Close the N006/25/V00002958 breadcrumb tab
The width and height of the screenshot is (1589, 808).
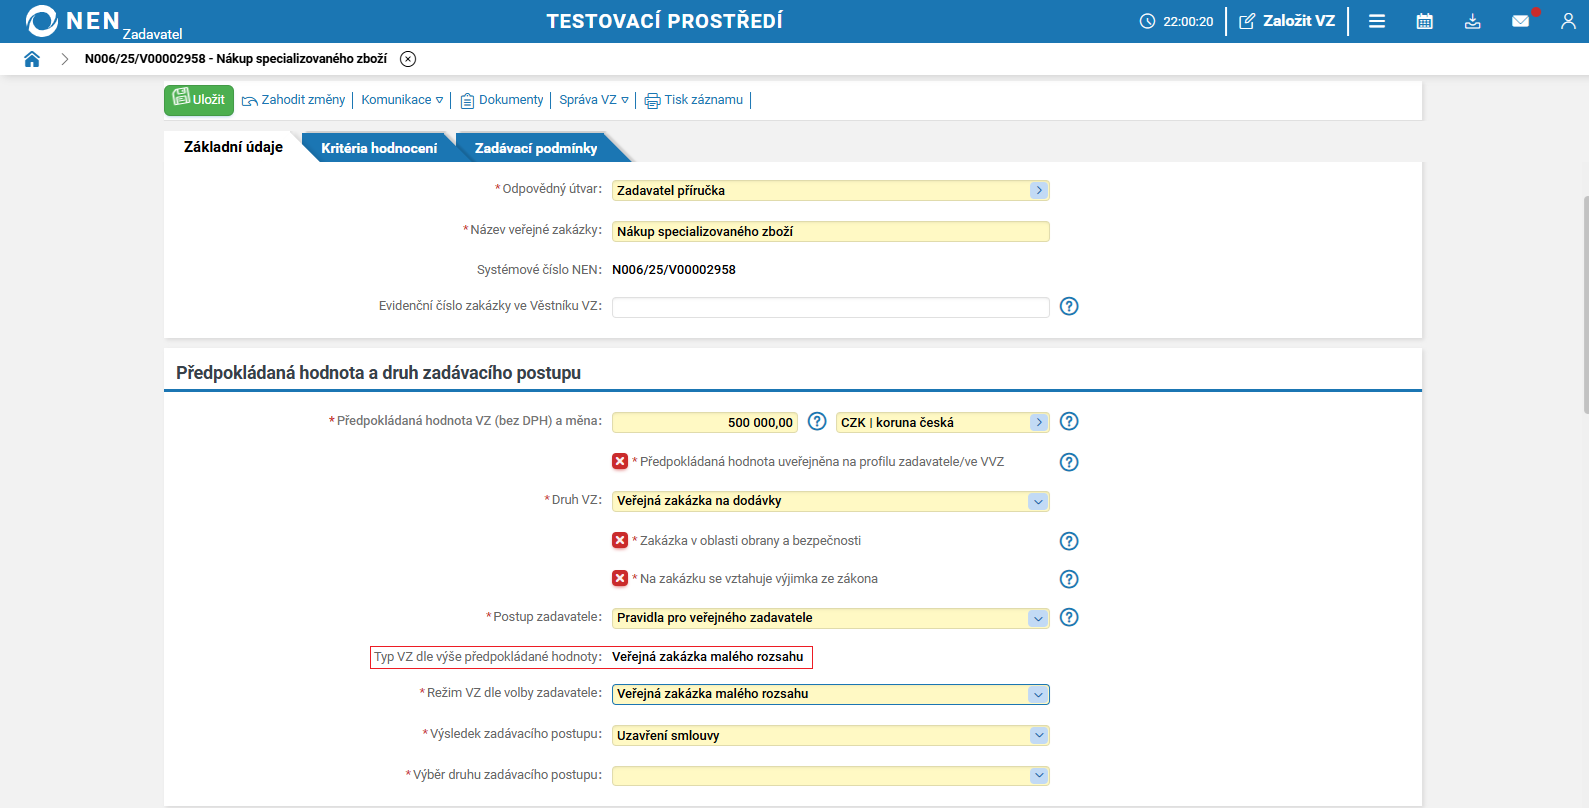(408, 59)
